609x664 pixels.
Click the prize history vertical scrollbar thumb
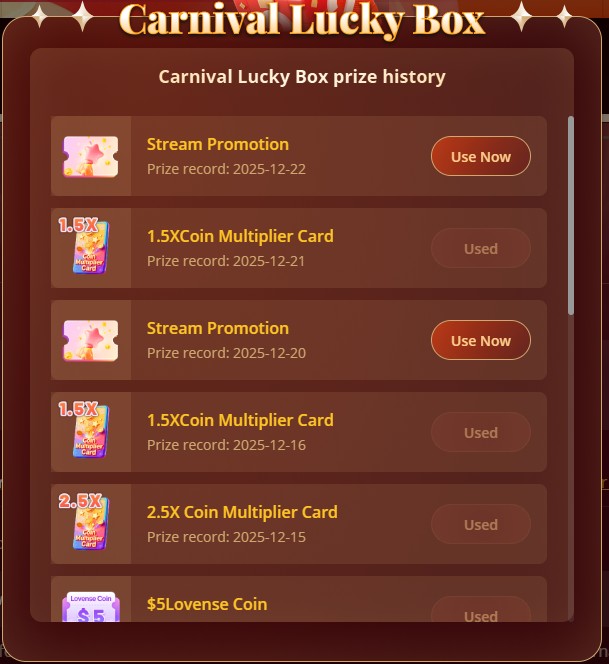(571, 216)
